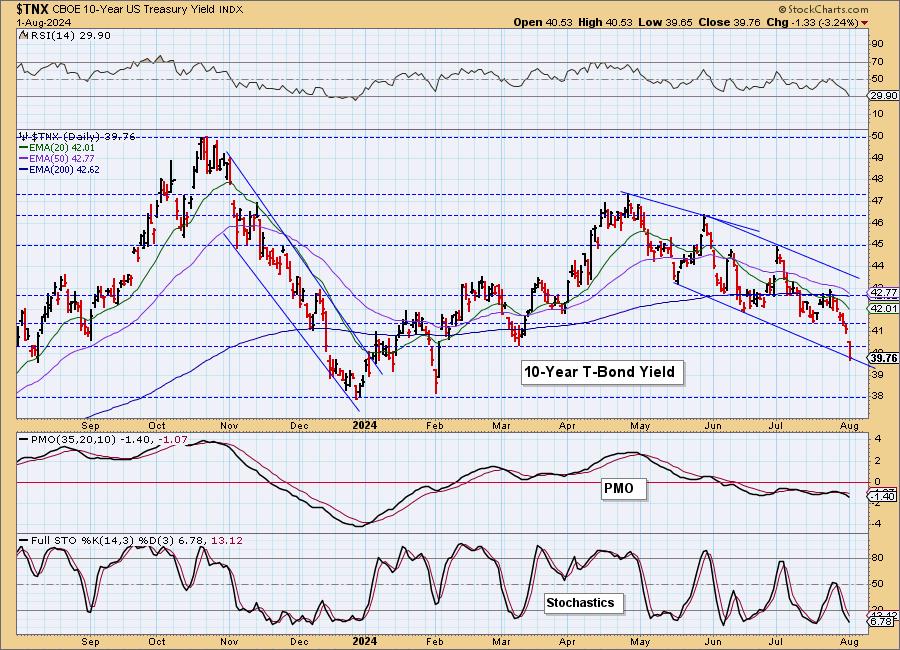Click the 'RSI(14) 29.90' indicator label
900x650 pixels.
[x=69, y=36]
